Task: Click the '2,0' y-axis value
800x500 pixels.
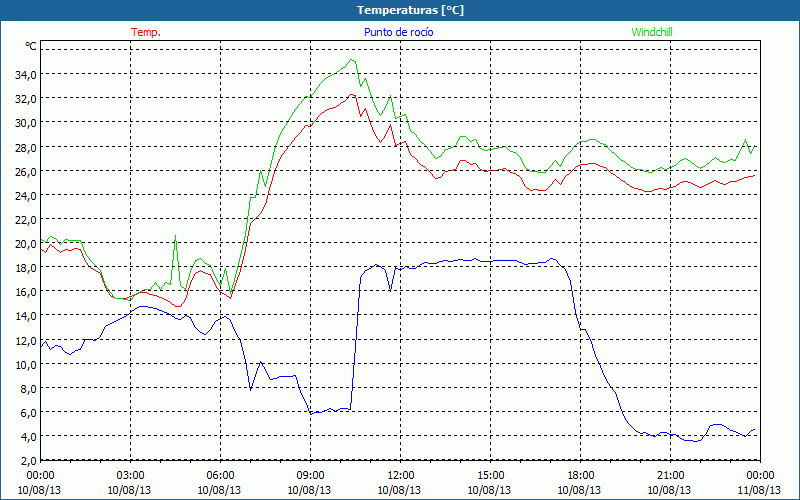Action: pyautogui.click(x=28, y=460)
